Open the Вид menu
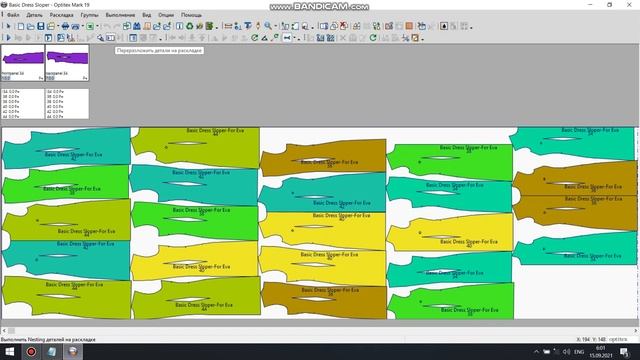This screenshot has width=640, height=360. [147, 15]
